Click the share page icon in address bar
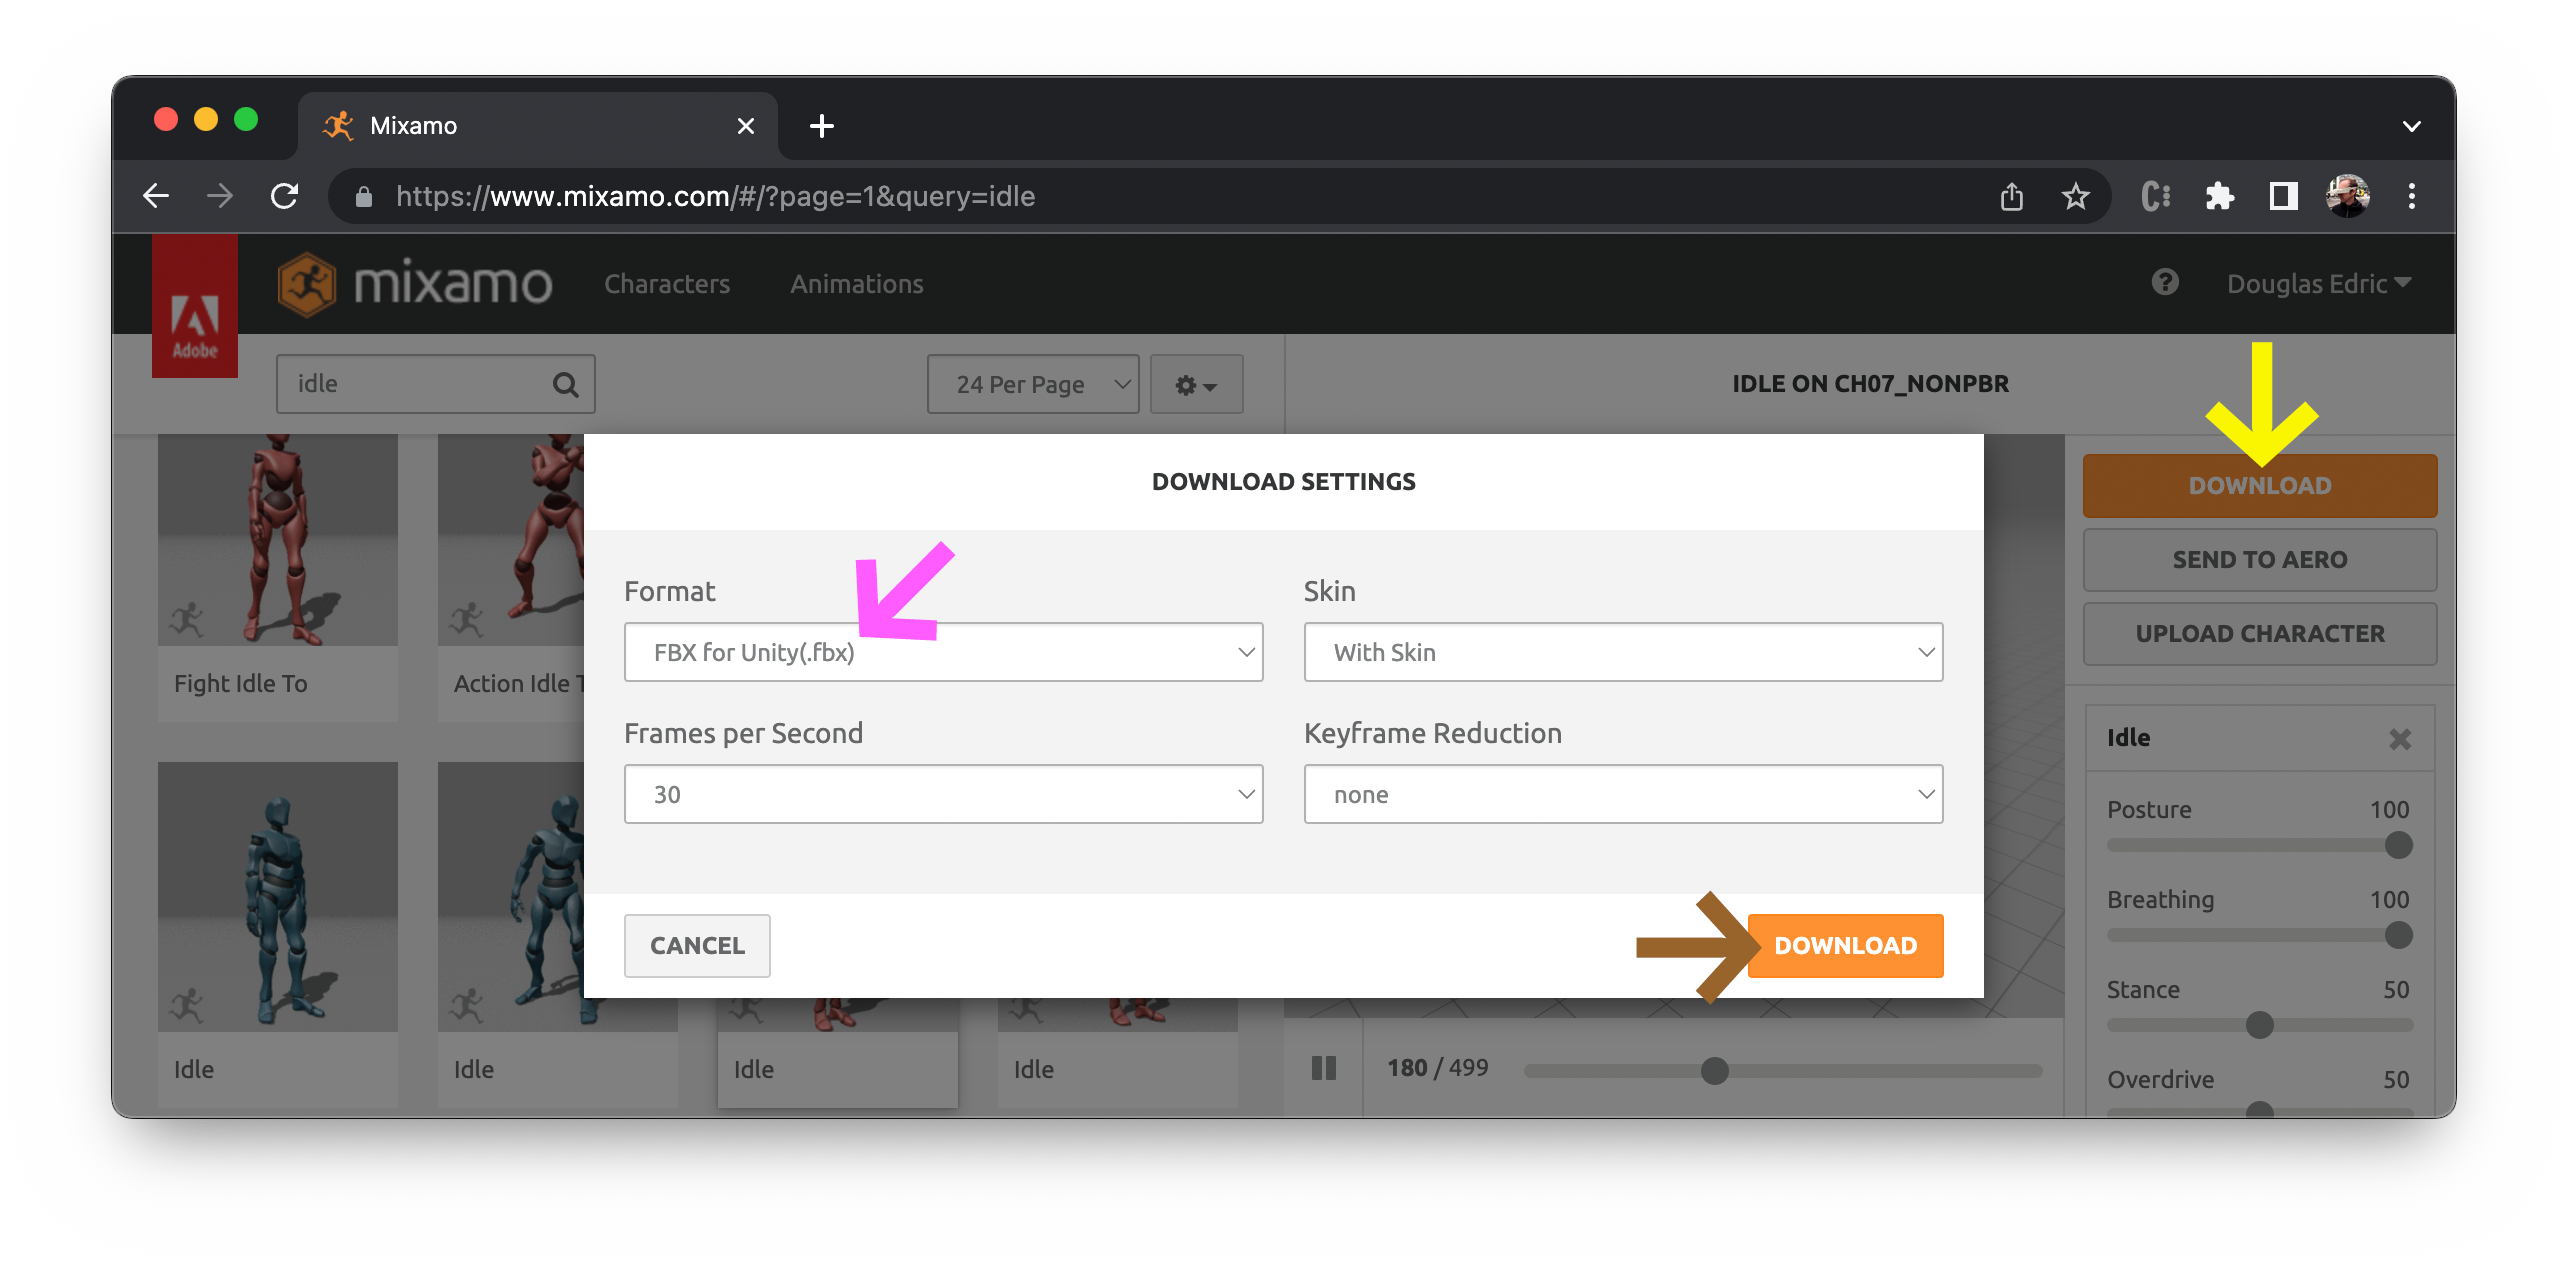Viewport: 2568px width, 1266px height. 2012,196
